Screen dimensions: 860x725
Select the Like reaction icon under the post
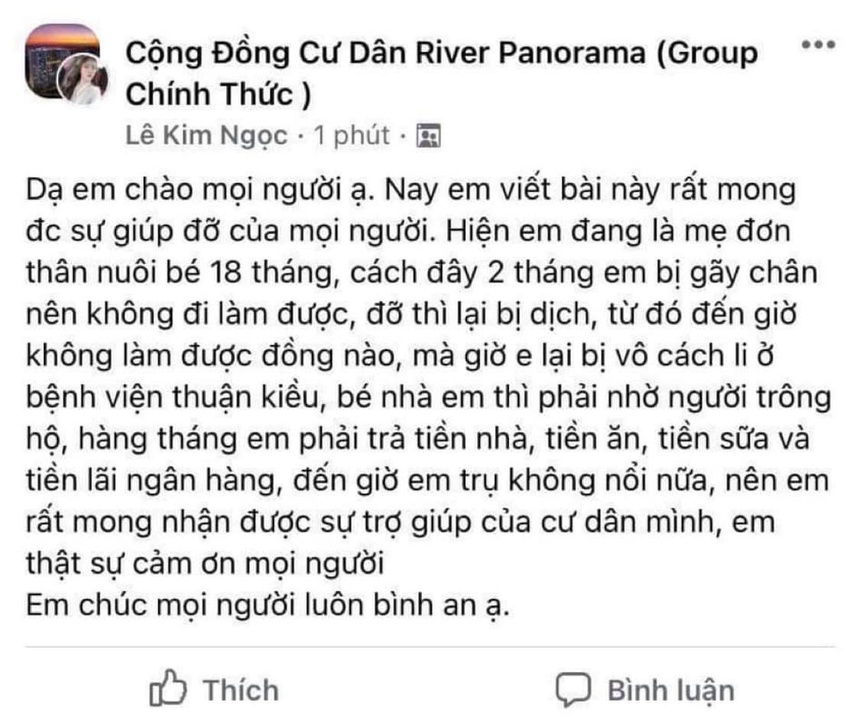[x=170, y=689]
